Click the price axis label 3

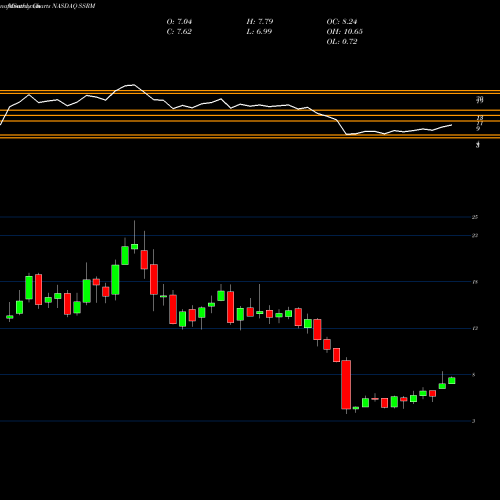[474, 421]
